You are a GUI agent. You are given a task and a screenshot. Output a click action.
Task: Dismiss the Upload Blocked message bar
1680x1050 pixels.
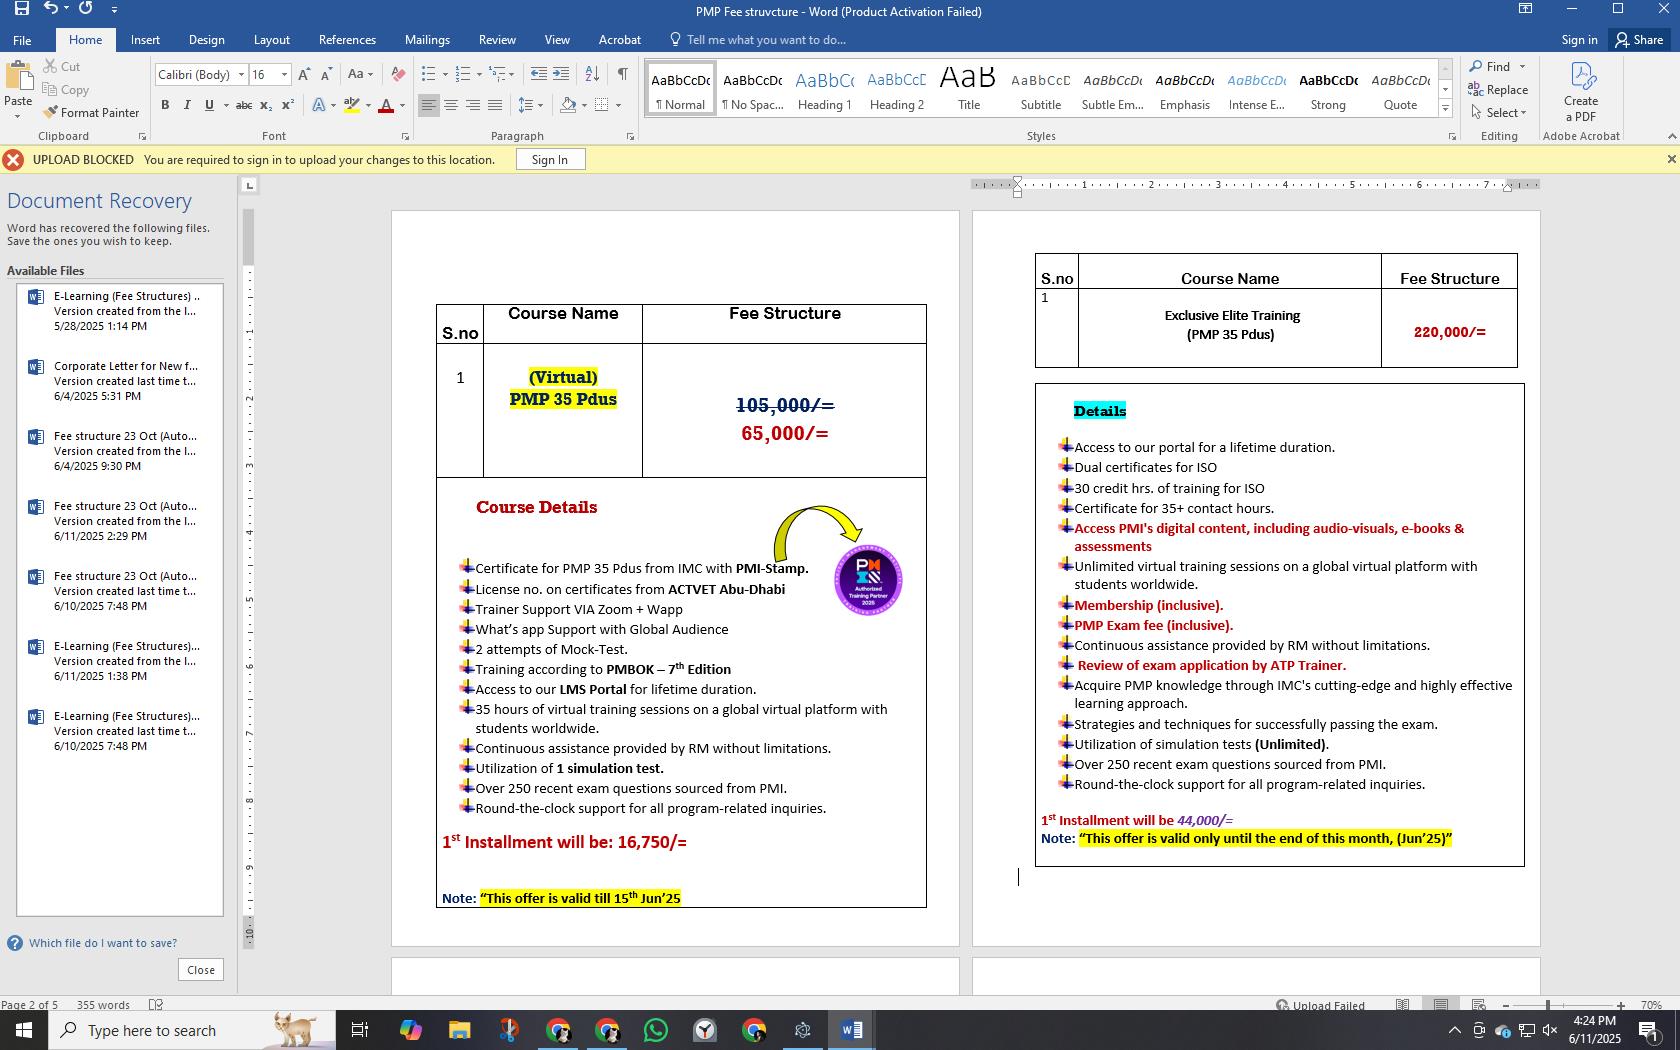pos(1670,159)
